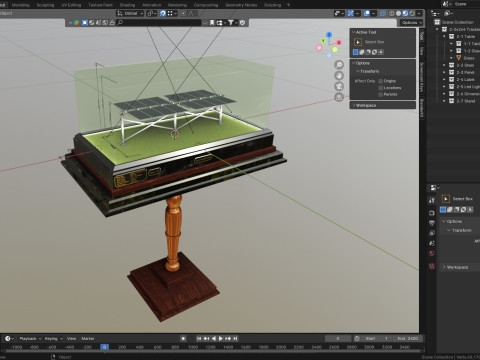
Task: Open the Geometry Nodes workspace tab
Action: 241,5
